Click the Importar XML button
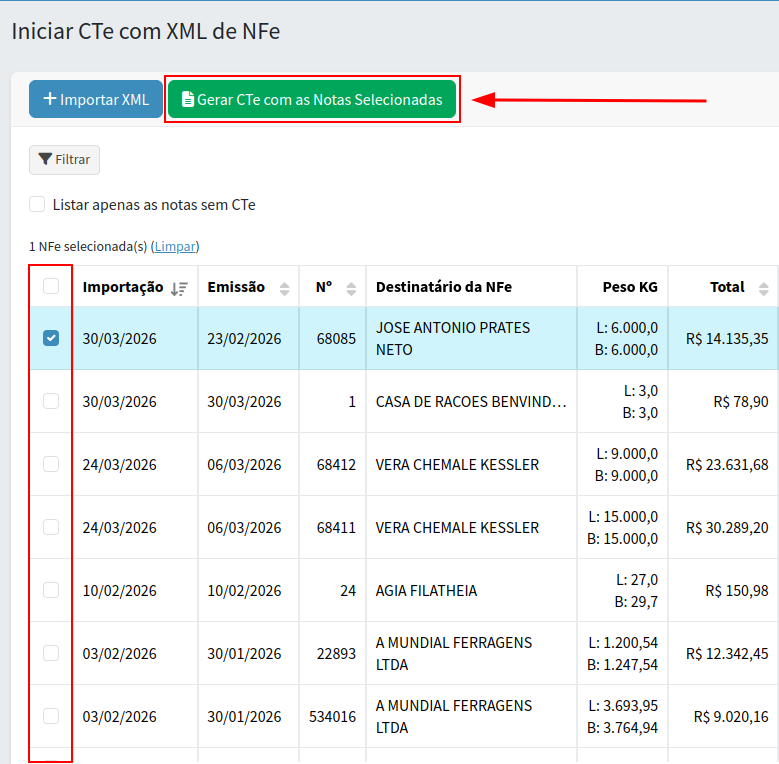The height and width of the screenshot is (764, 779). (95, 100)
